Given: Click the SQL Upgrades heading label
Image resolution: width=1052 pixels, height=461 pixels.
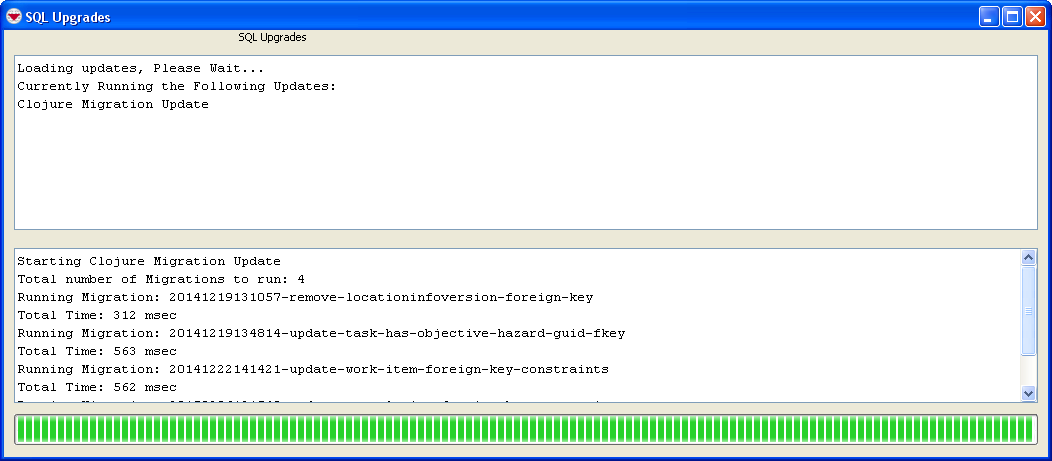Looking at the screenshot, I should pos(272,37).
